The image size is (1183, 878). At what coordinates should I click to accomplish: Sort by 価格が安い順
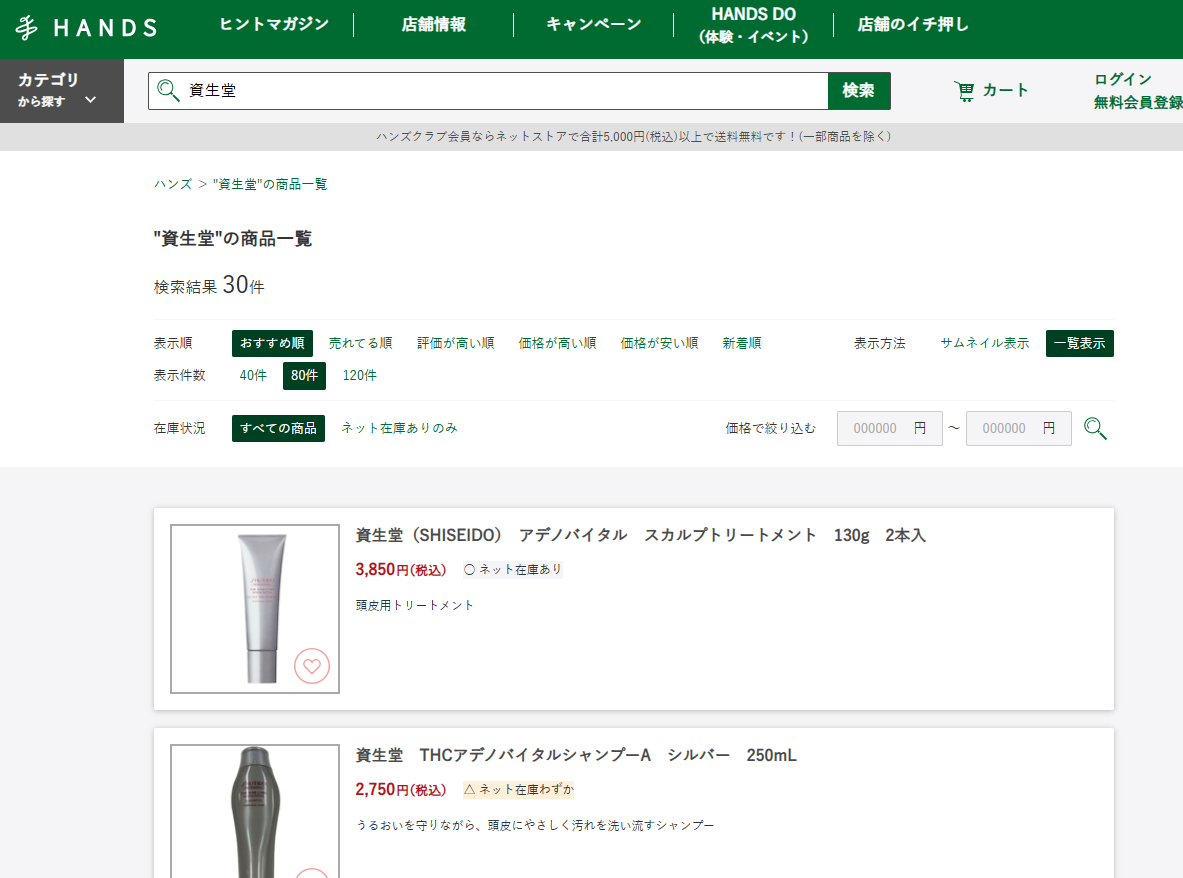[659, 343]
